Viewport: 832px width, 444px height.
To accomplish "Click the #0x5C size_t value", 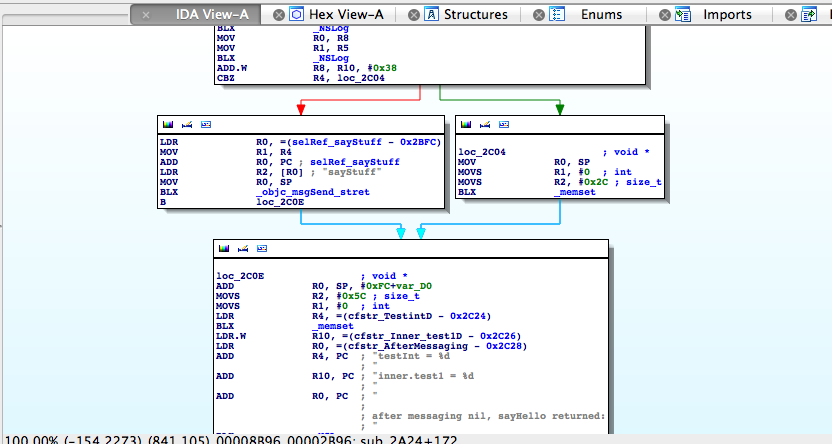I will 351,296.
